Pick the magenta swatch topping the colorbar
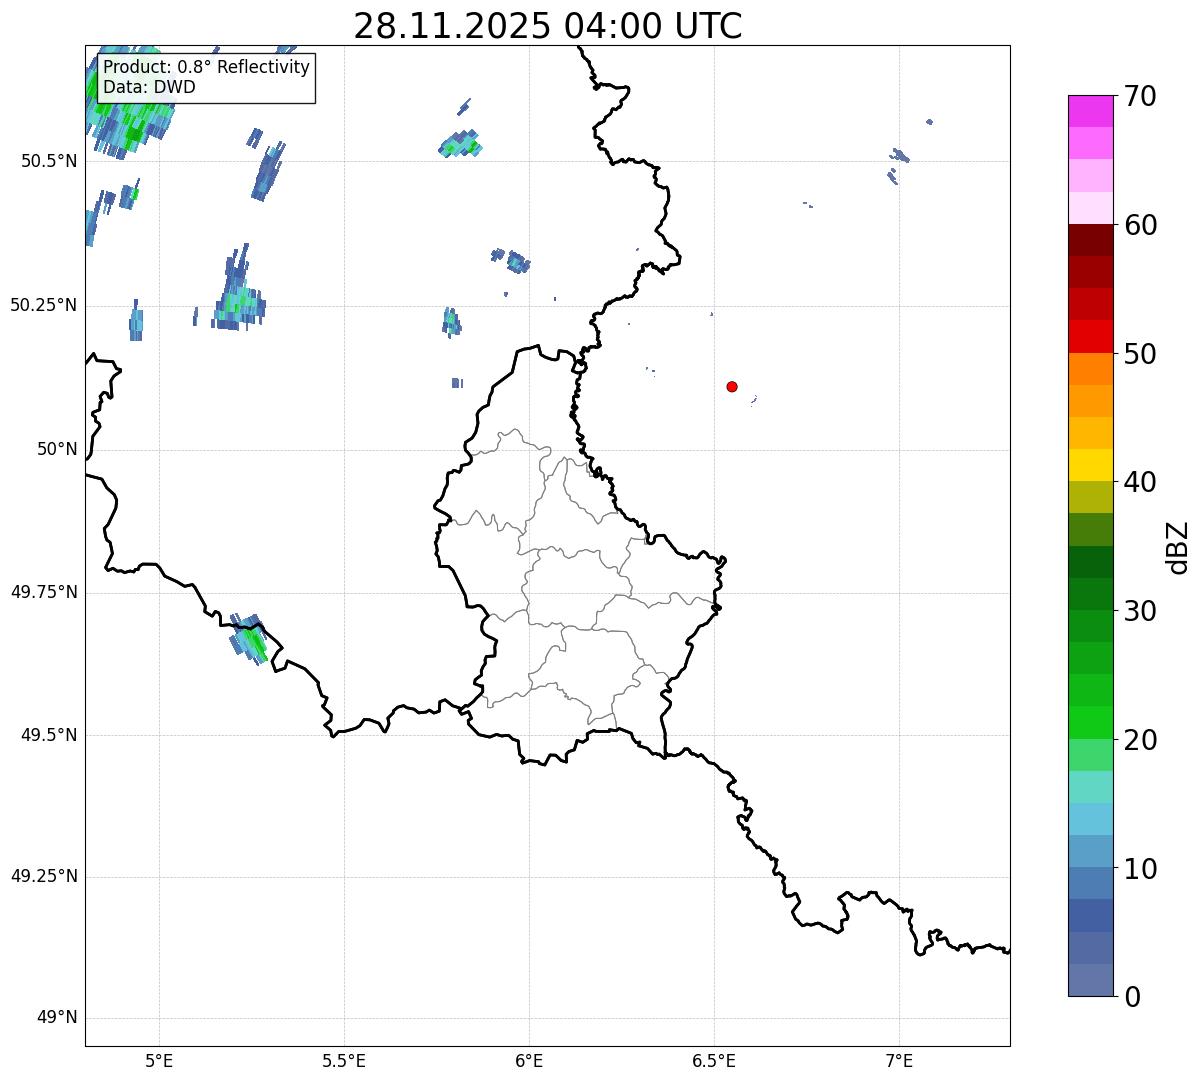Viewport: 1202px width, 1081px height. point(1091,111)
